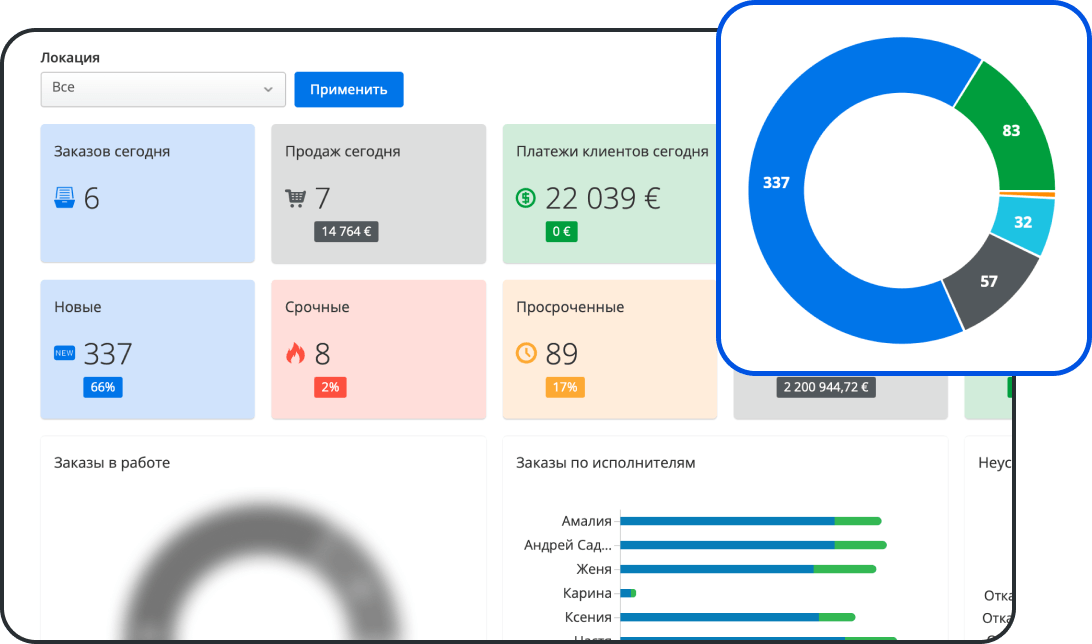Open the Заказов сегодня card
Screen dimensions: 1092x644
(x=148, y=194)
